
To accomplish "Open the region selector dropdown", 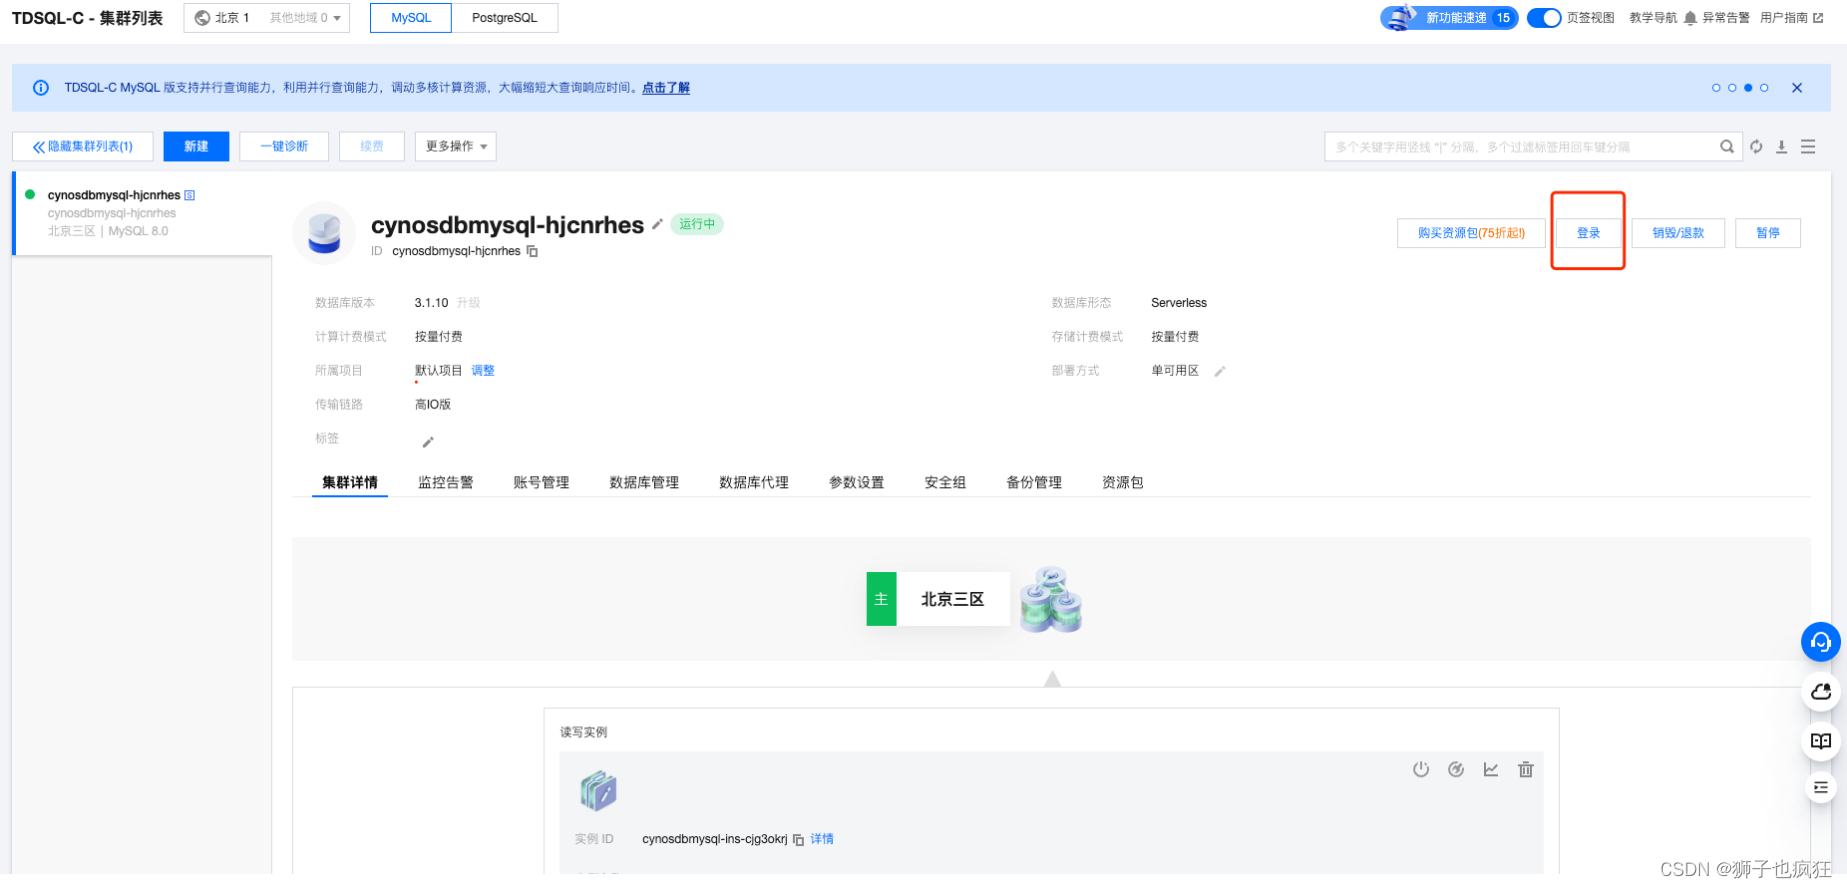I will tap(267, 18).
